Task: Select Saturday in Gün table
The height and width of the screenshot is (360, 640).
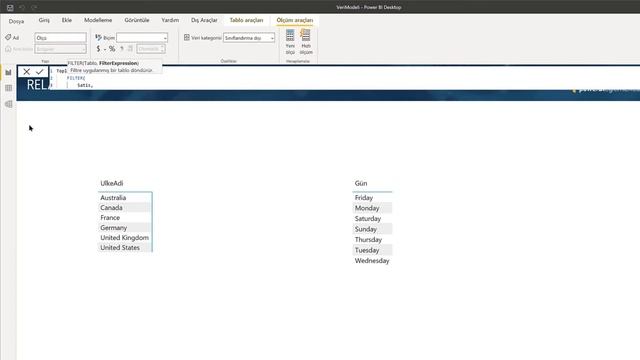Action: tap(368, 219)
